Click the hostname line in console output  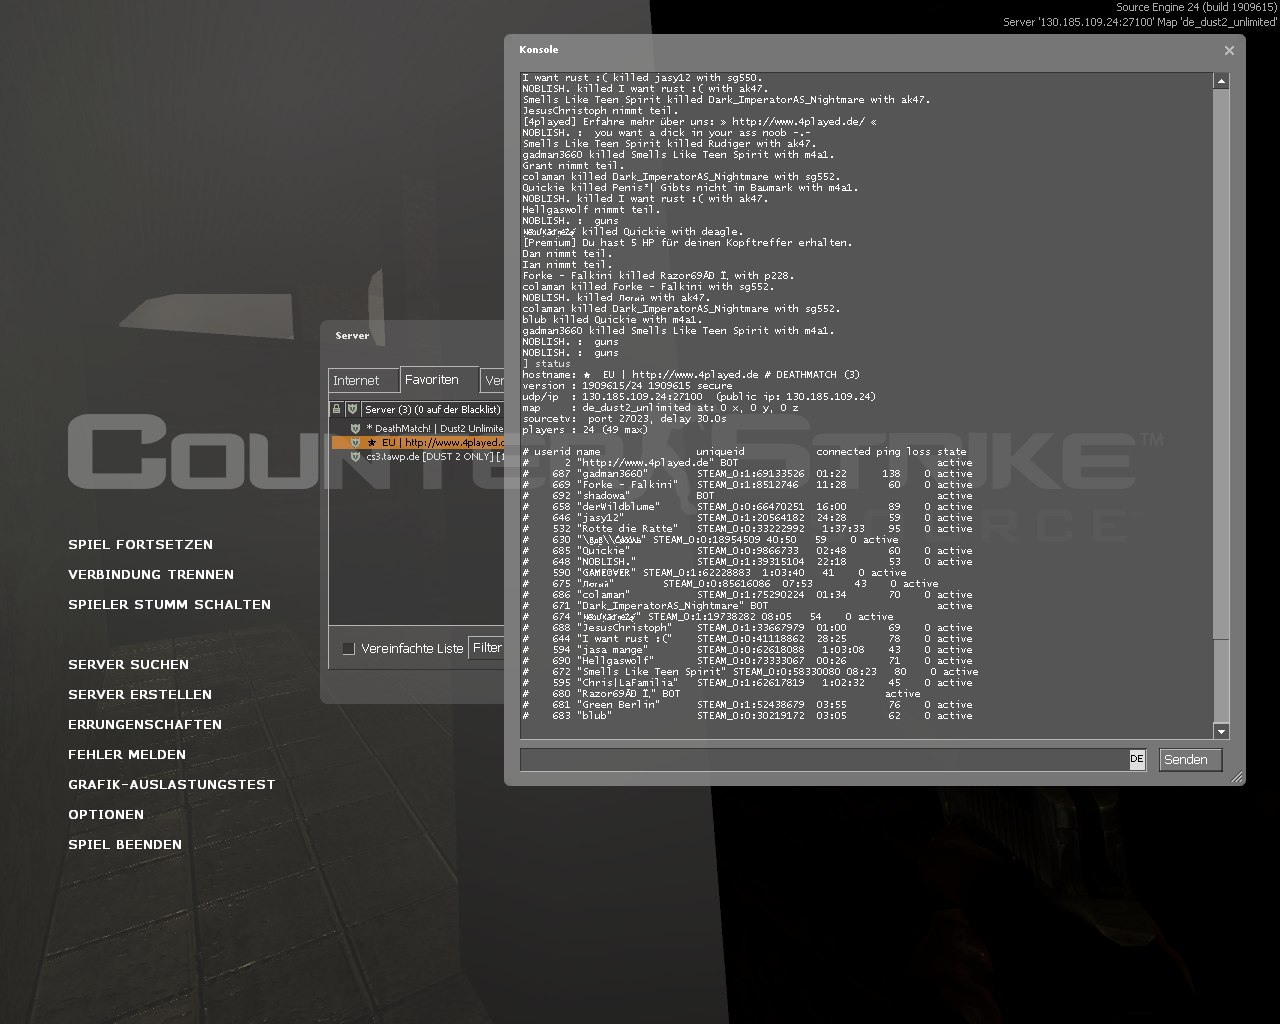[691, 375]
